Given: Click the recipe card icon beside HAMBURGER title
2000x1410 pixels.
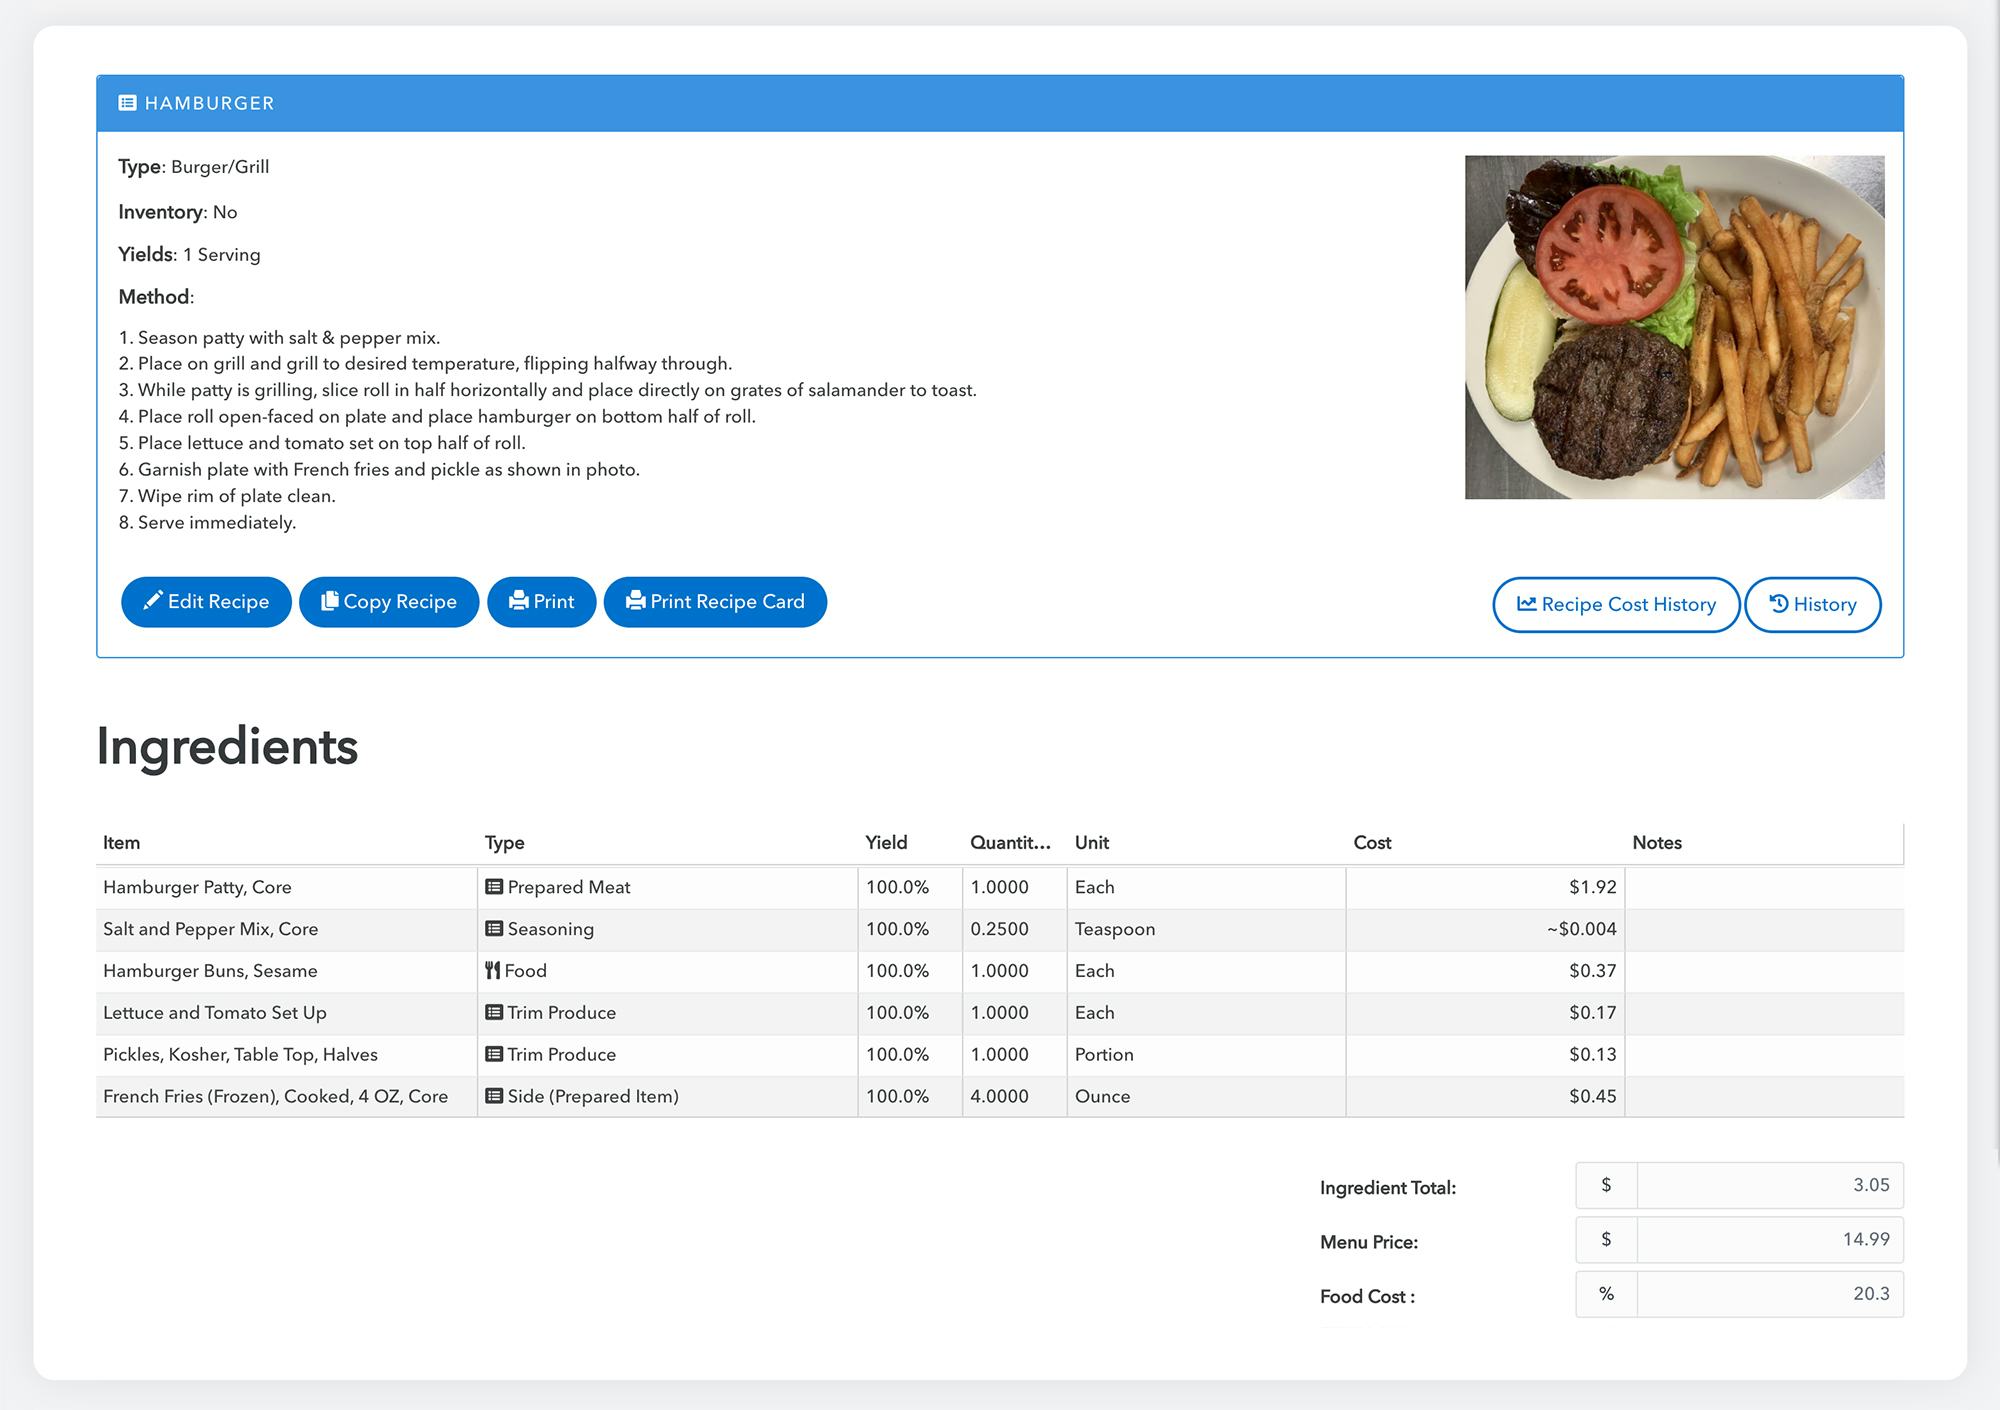Looking at the screenshot, I should tap(126, 103).
